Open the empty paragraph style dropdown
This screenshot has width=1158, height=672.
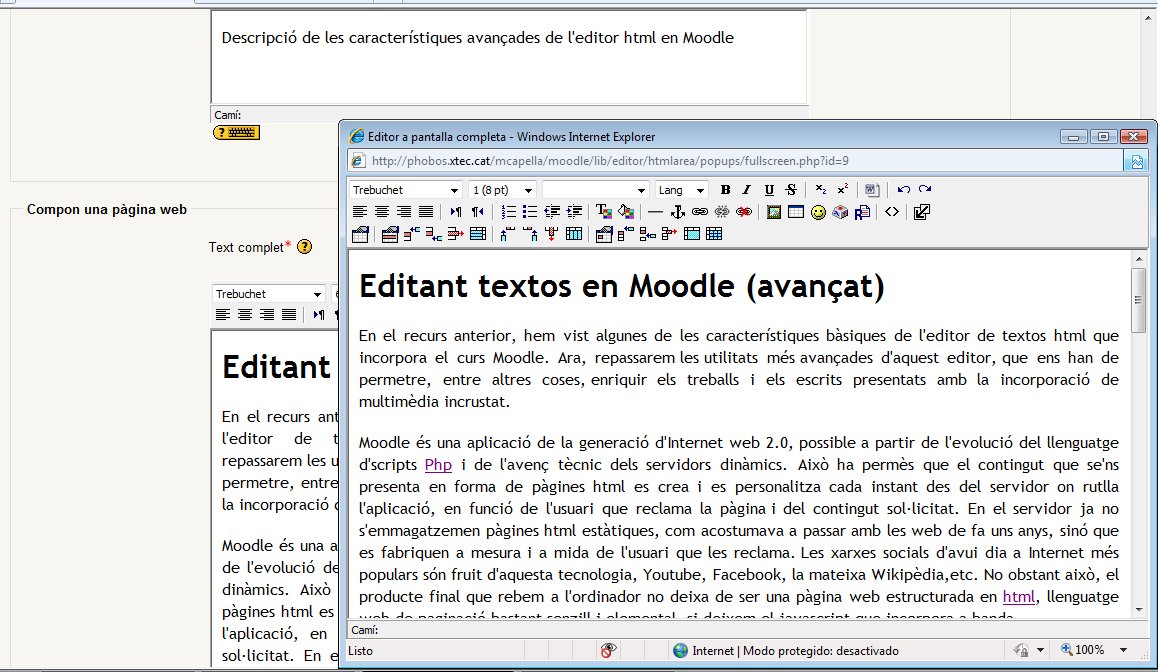pyautogui.click(x=595, y=190)
